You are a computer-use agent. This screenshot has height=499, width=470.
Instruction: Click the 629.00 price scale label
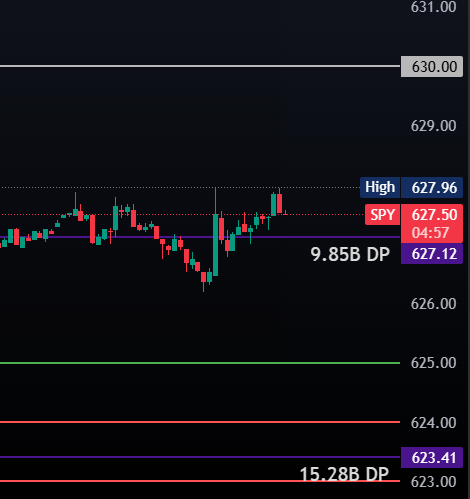click(x=433, y=126)
